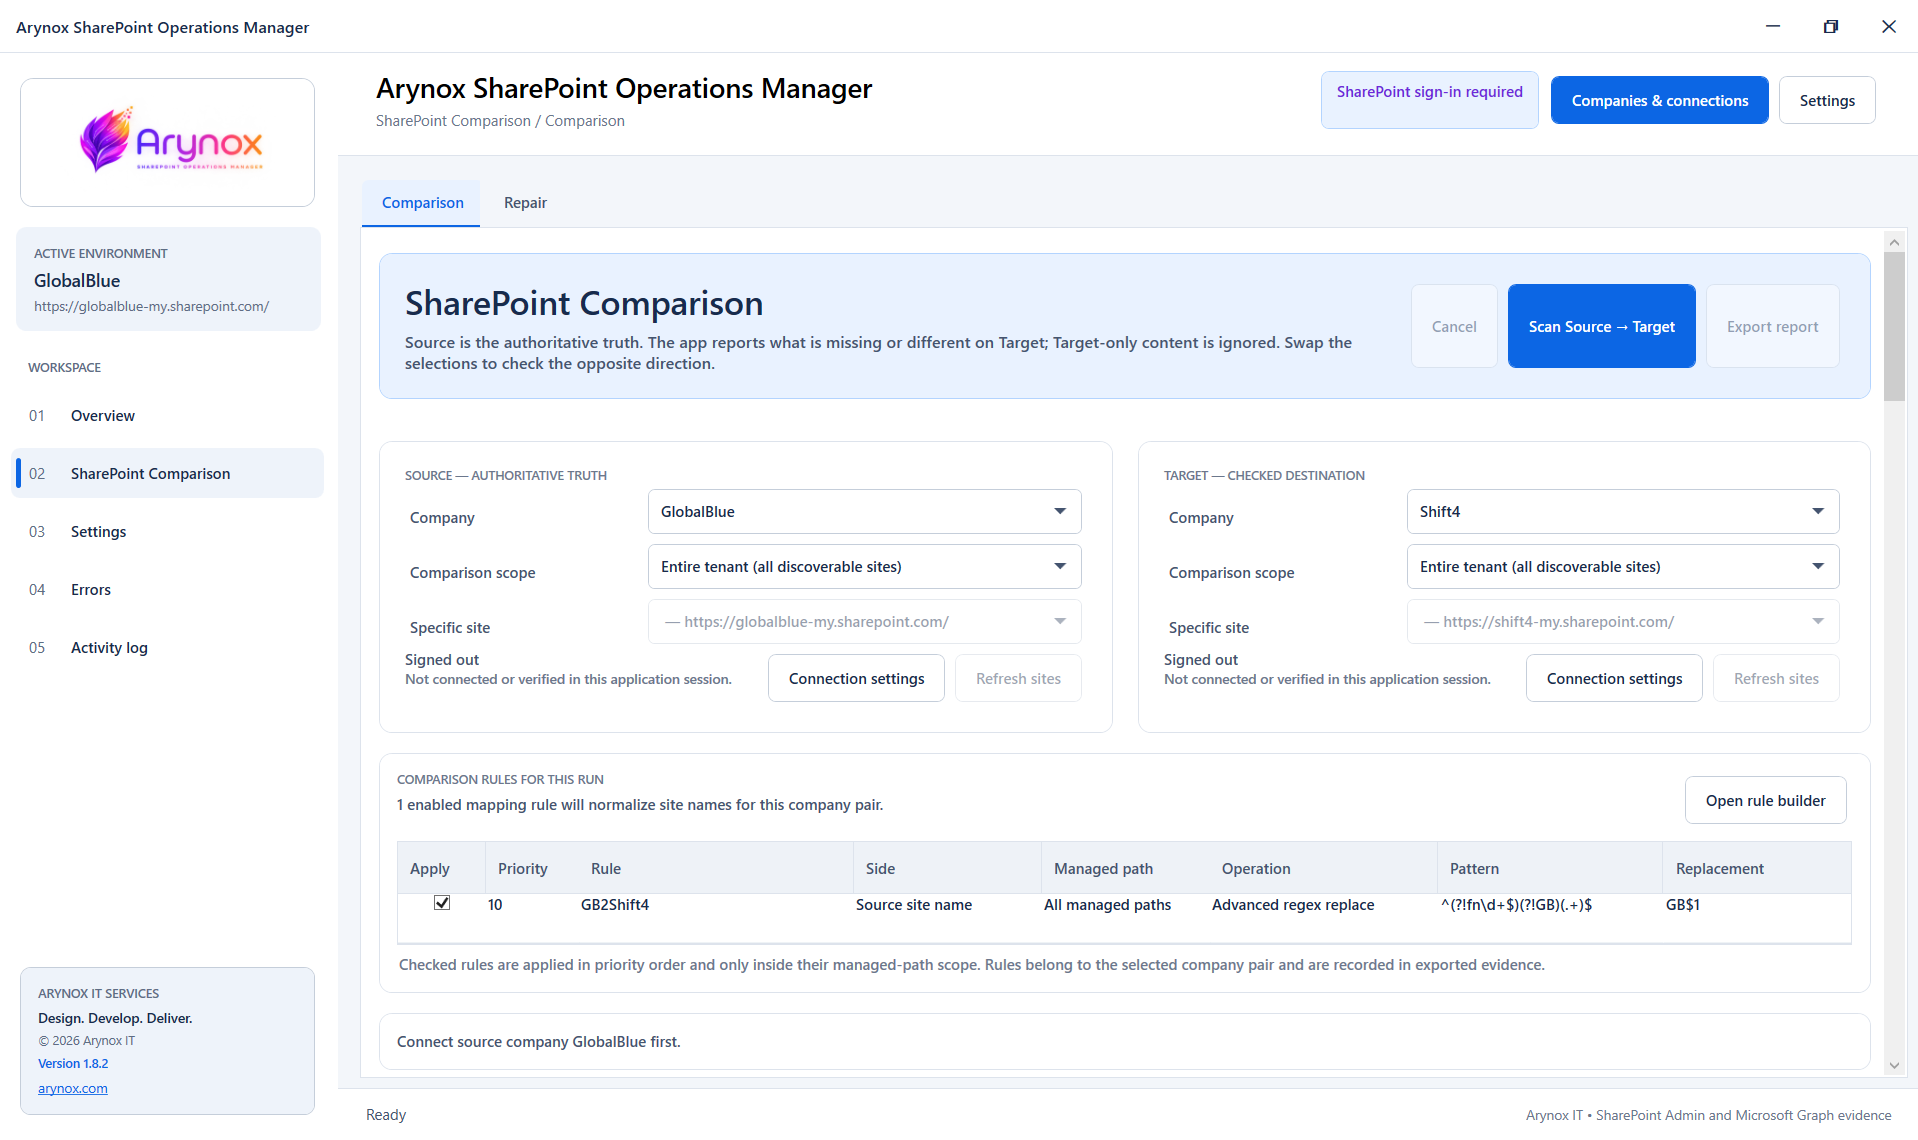Click the Version 1.8.2 text
This screenshot has width=1918, height=1140.
pos(73,1064)
